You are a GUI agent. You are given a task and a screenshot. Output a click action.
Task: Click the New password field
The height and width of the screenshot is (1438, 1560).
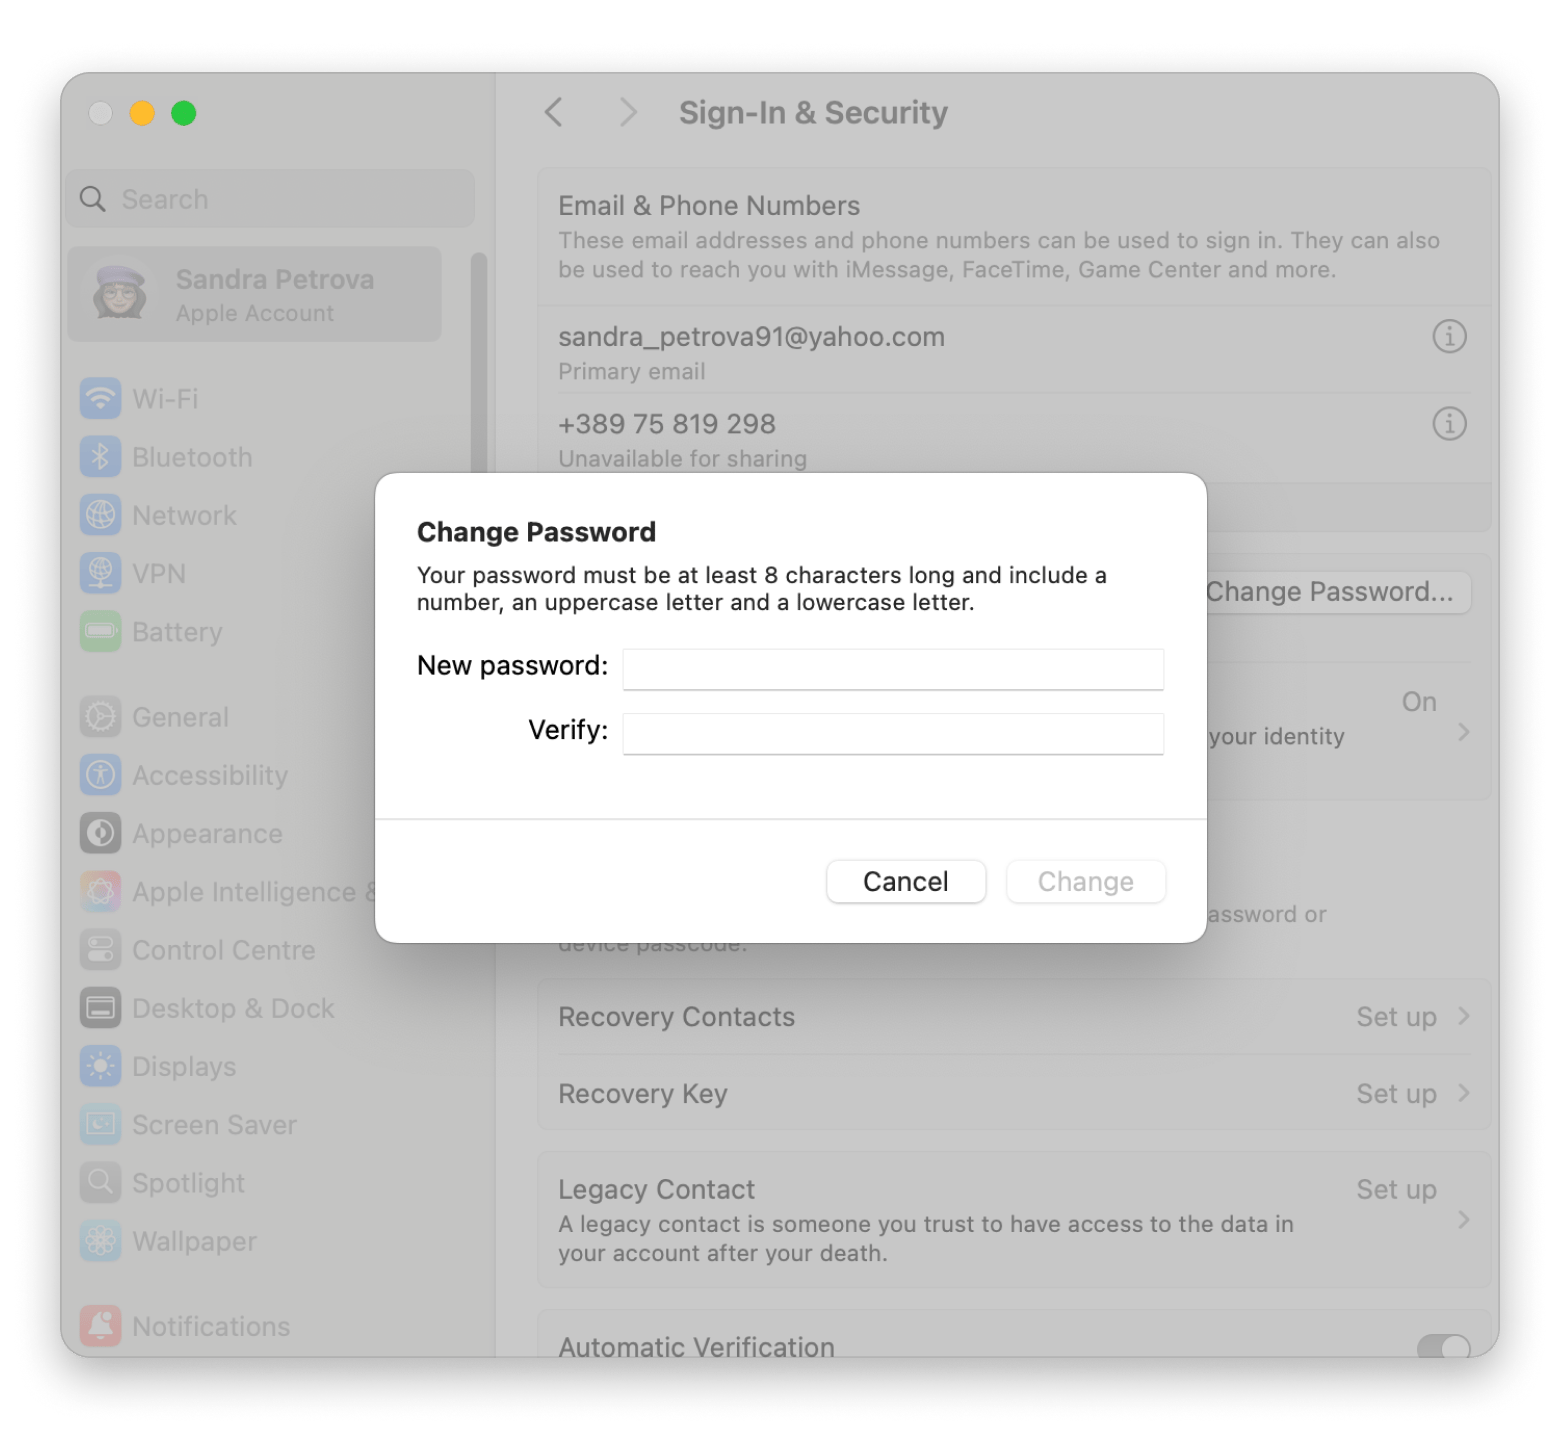892,668
